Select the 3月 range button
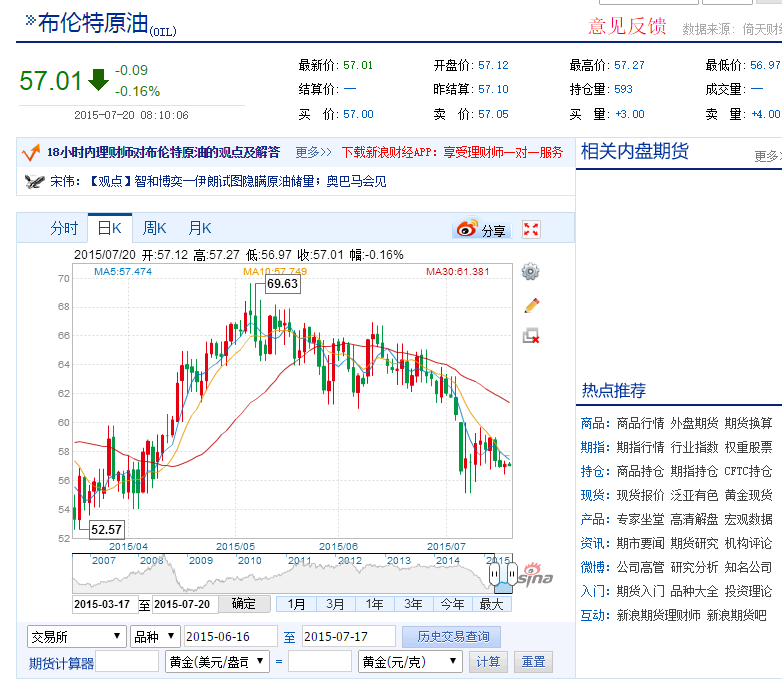This screenshot has width=782, height=684. pos(335,604)
